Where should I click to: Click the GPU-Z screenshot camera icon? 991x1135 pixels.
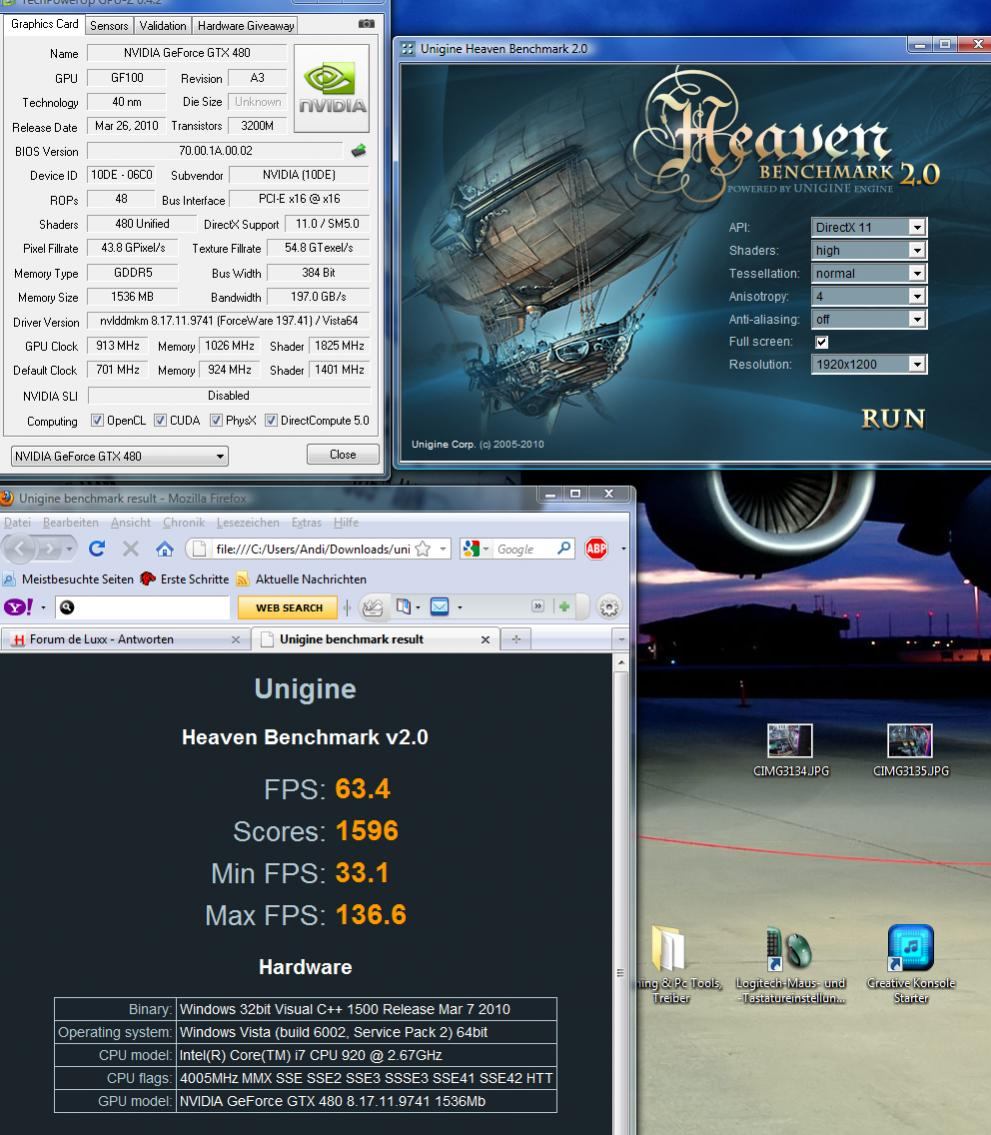[x=366, y=24]
